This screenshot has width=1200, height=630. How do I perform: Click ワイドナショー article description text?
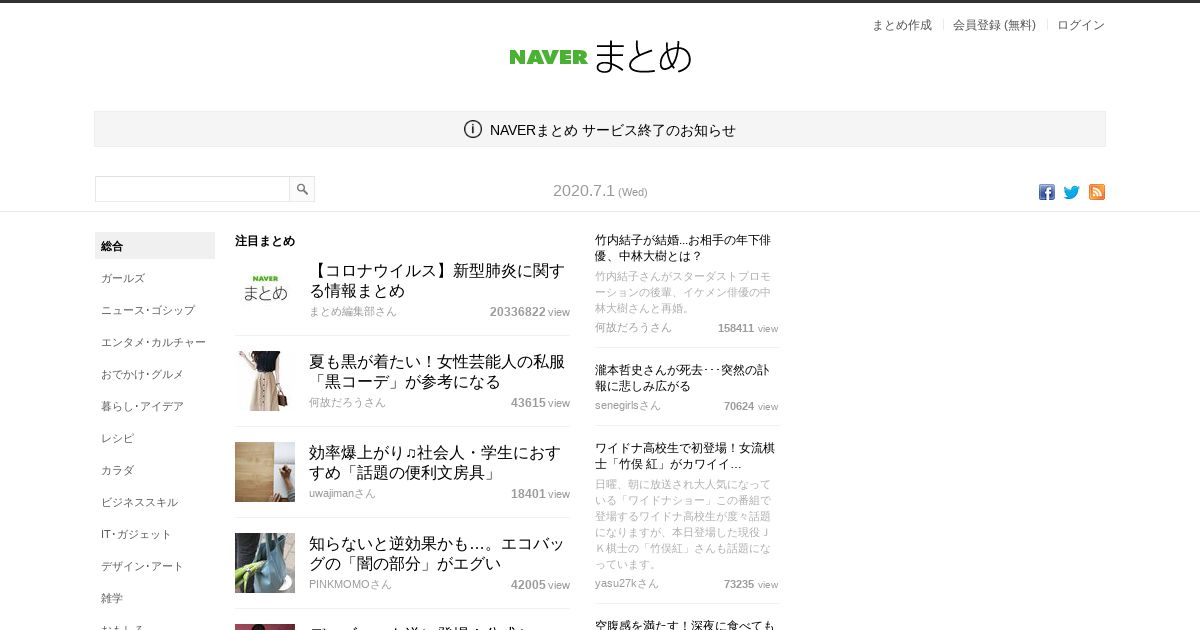tap(683, 524)
